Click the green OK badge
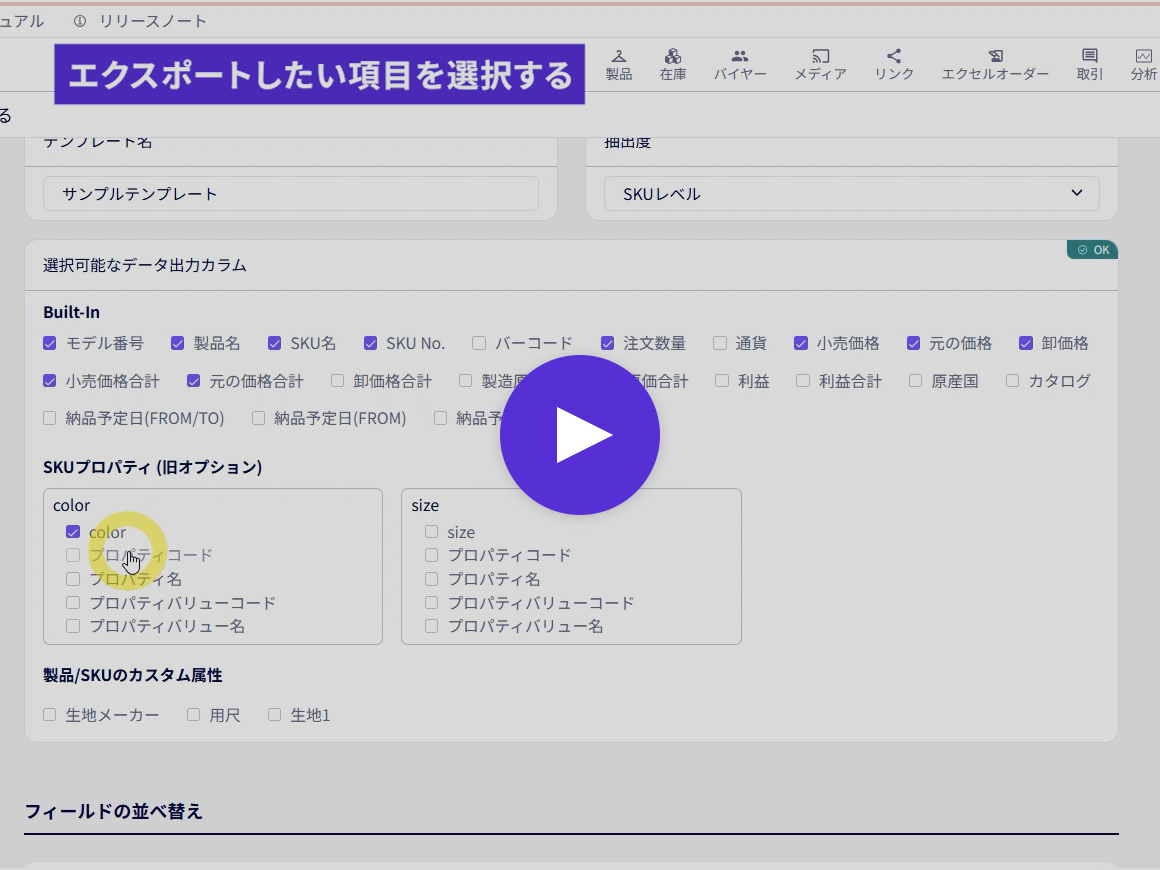The height and width of the screenshot is (870, 1160). (1093, 250)
